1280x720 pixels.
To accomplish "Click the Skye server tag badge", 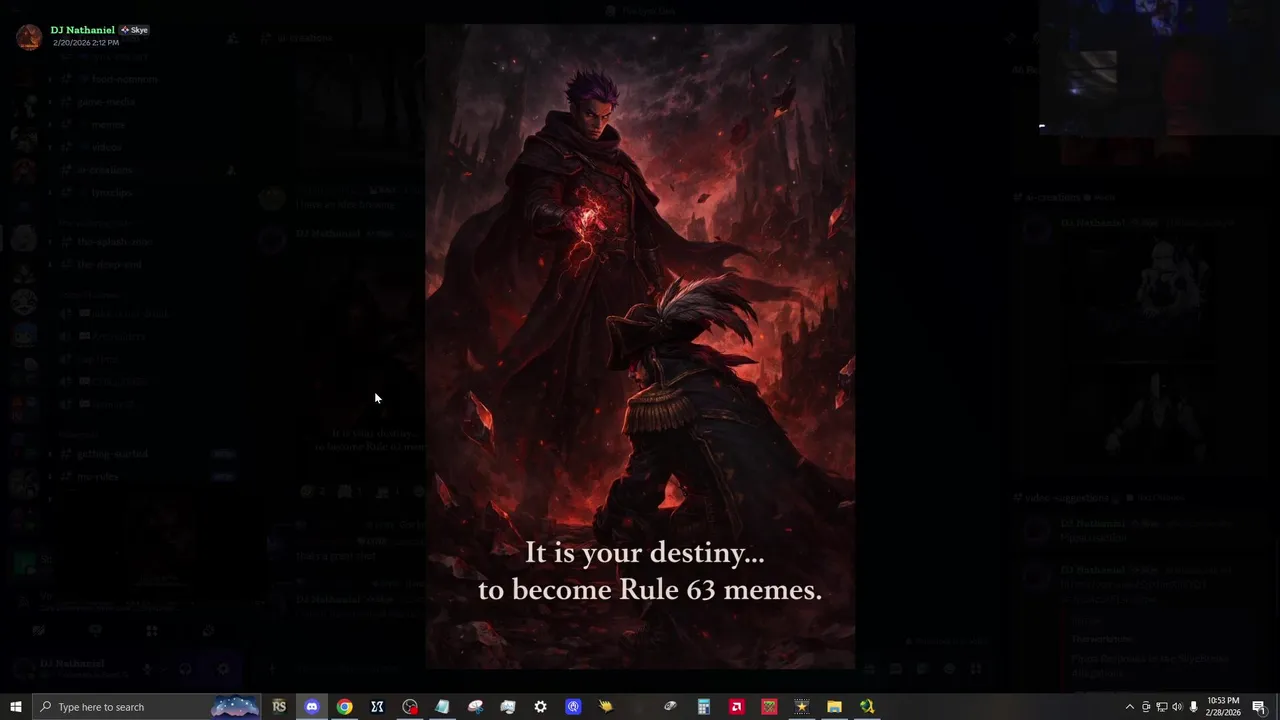I will coord(134,30).
